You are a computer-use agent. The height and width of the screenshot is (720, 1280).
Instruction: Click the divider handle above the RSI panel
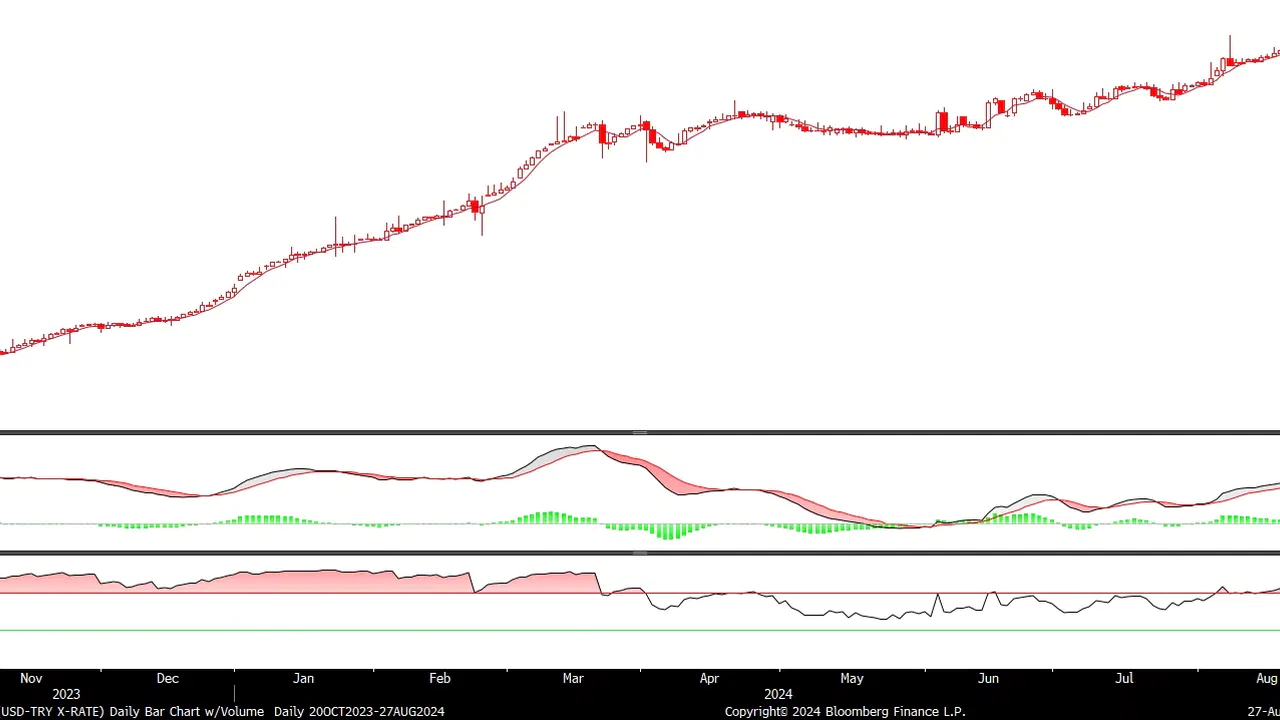(x=640, y=552)
